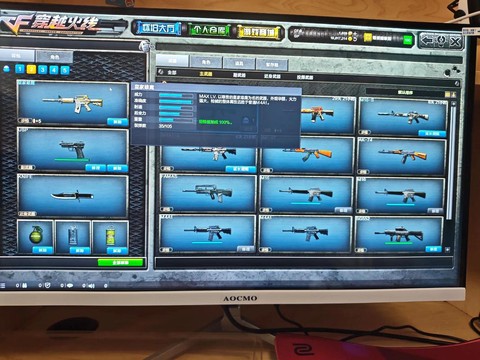Click the back arrow icon in top-right
The height and width of the screenshot is (360, 480).
[427, 41]
